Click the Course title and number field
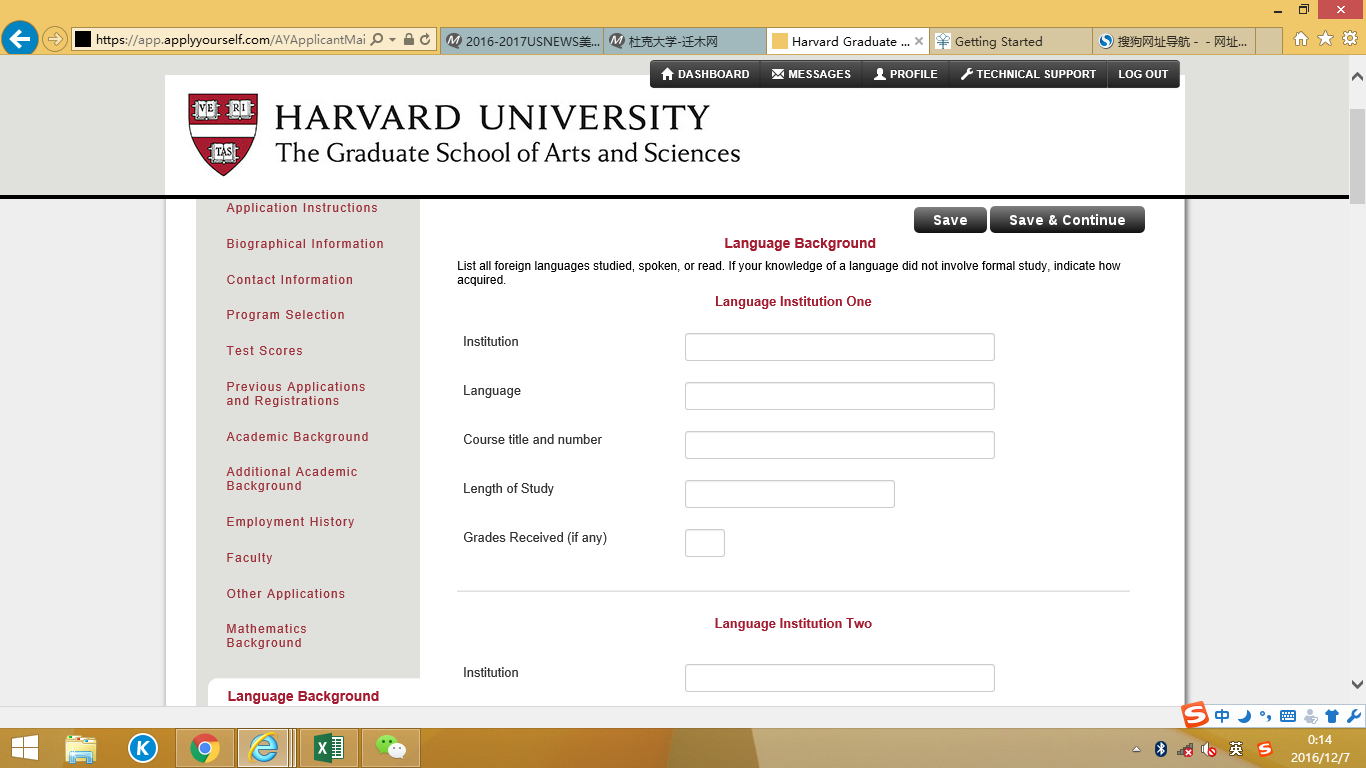The height and width of the screenshot is (768, 1366). (x=840, y=445)
